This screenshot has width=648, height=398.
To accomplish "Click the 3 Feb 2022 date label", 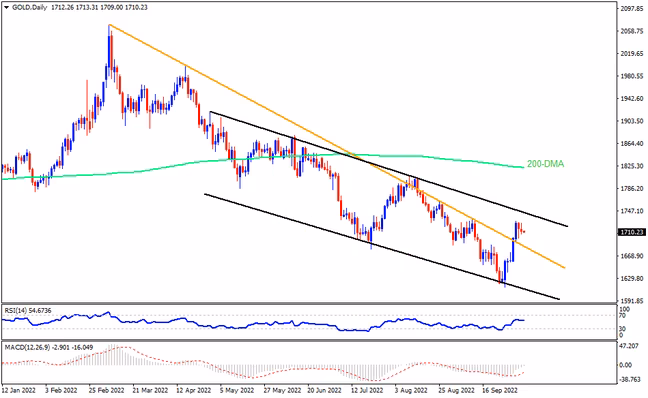I will [x=61, y=390].
